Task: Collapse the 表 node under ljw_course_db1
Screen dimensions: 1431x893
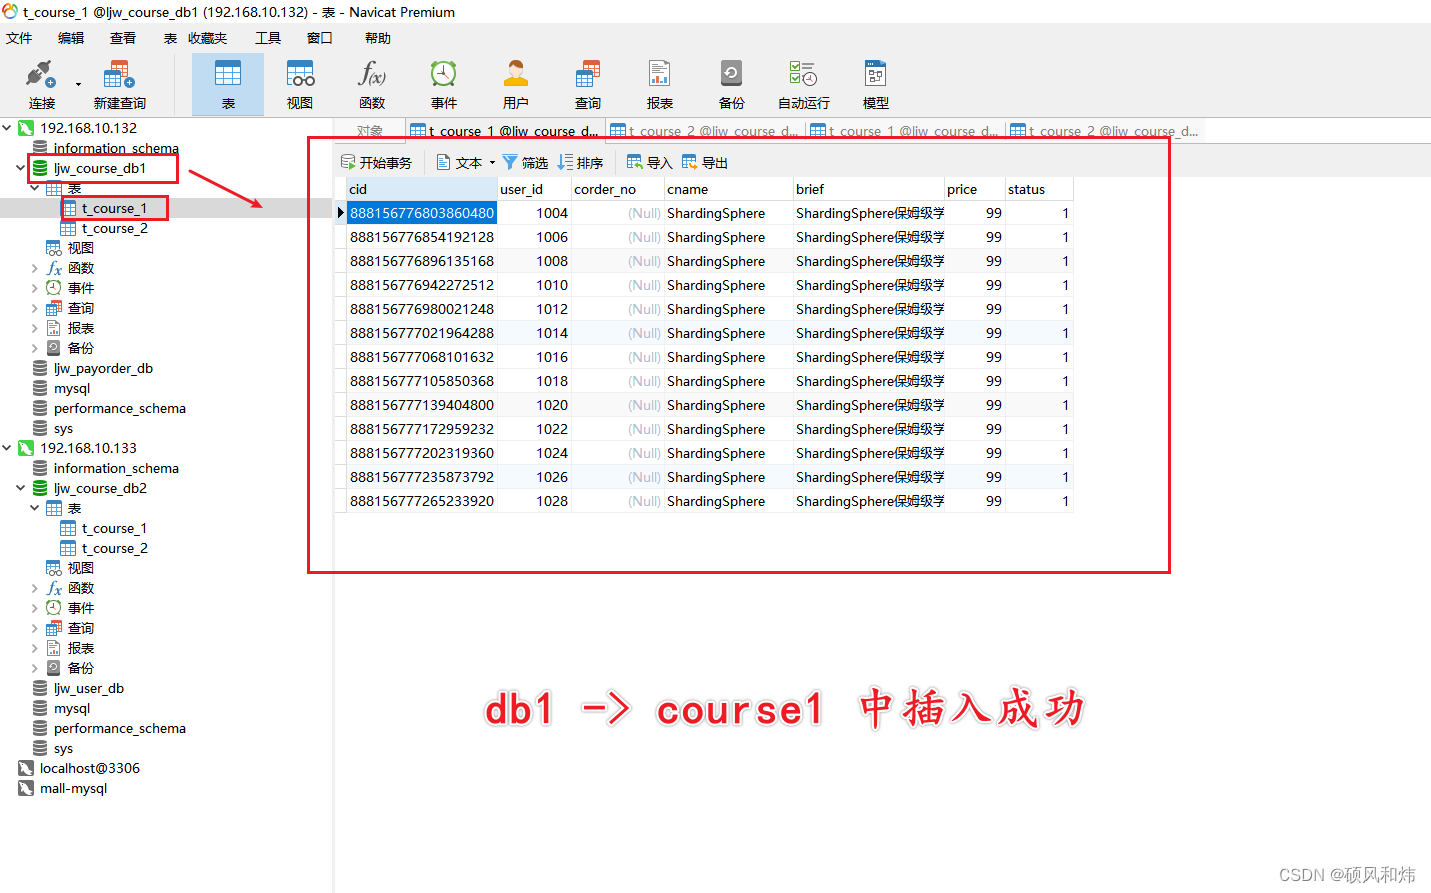Action: (35, 188)
